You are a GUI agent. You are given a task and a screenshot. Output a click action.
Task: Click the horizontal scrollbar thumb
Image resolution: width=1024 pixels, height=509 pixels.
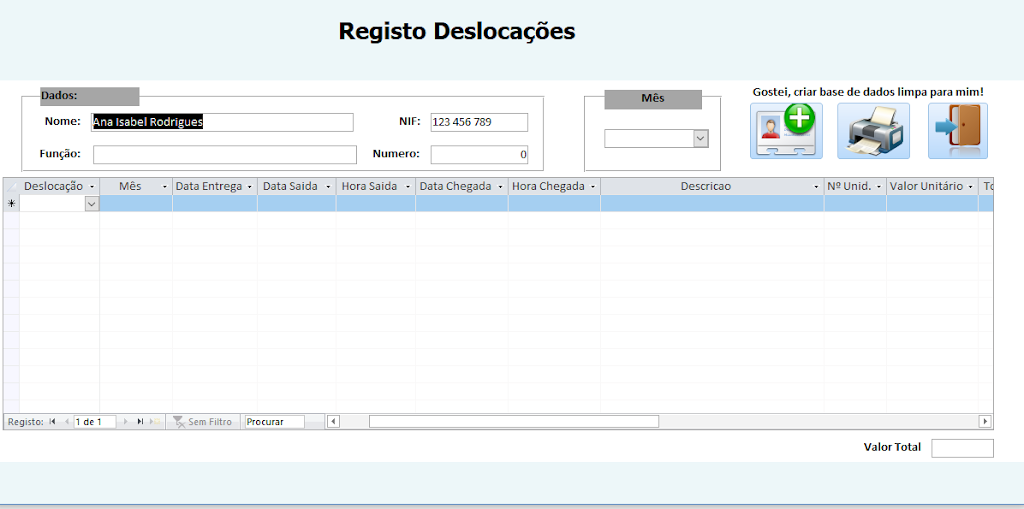(513, 422)
